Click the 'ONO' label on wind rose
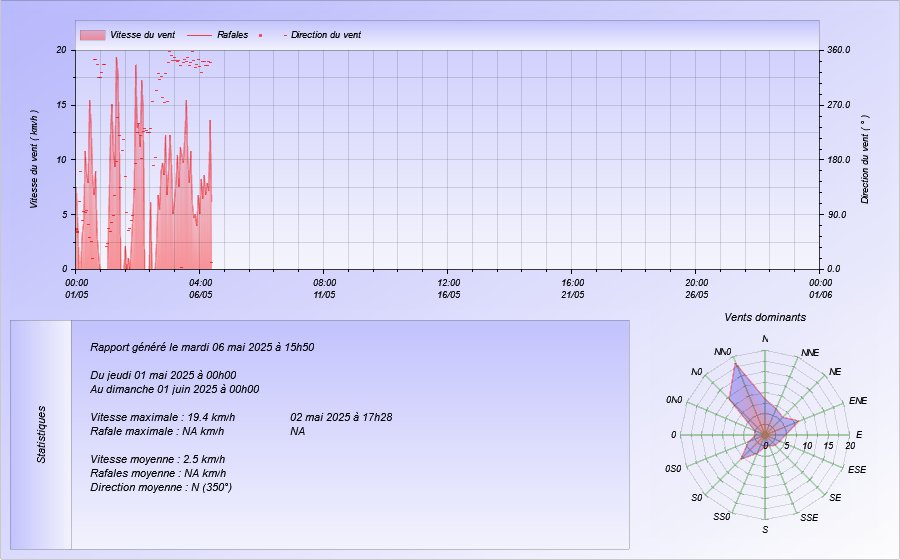Image resolution: width=900 pixels, height=560 pixels. [x=674, y=400]
